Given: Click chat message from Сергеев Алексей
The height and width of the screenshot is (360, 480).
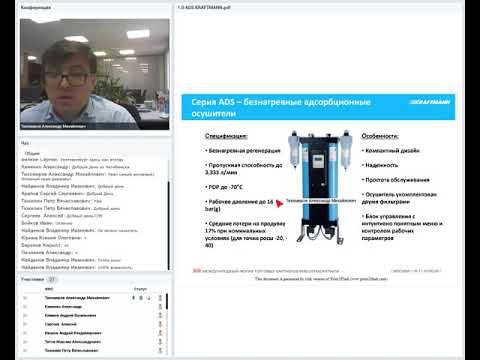Looking at the screenshot, I should tap(62, 216).
